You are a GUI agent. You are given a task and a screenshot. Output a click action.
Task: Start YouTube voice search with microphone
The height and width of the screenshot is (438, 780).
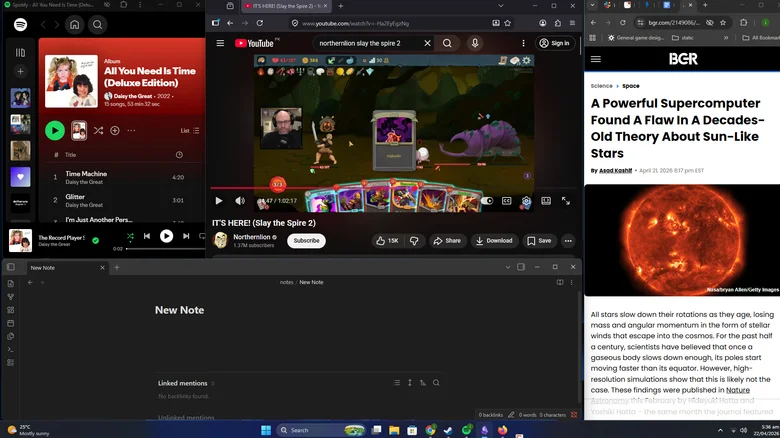475,43
